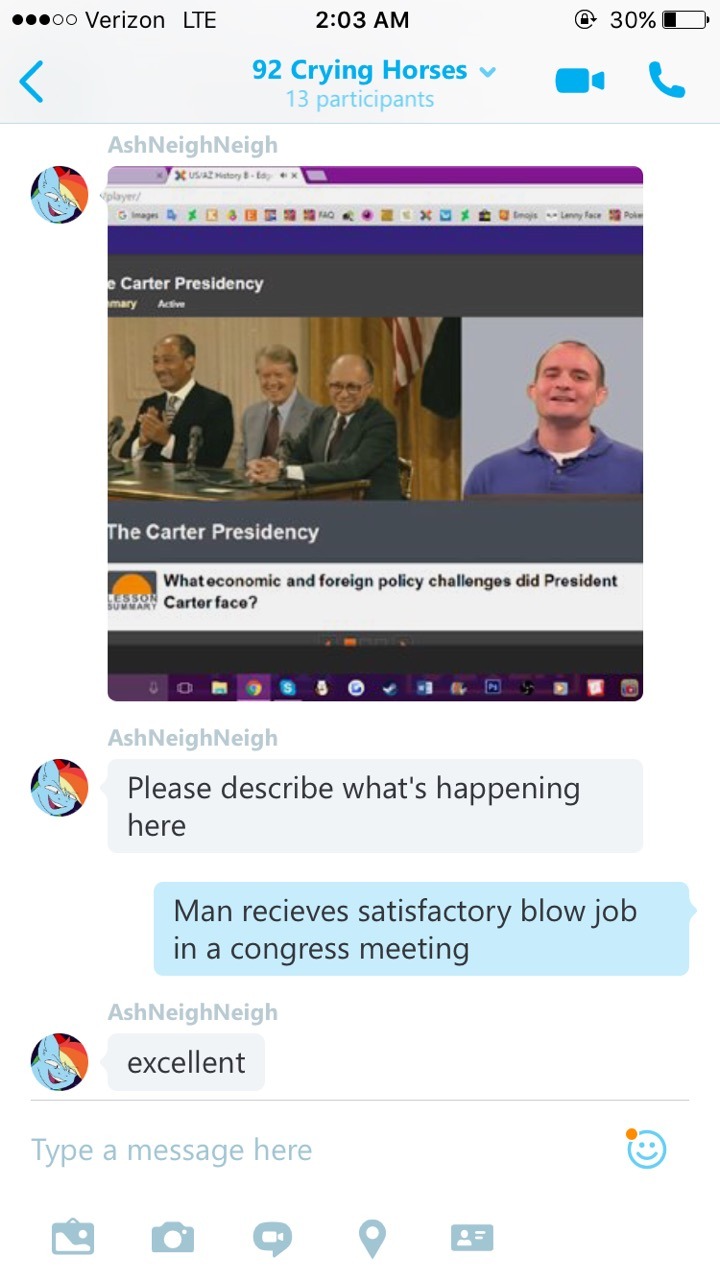The image size is (720, 1280).
Task: Open the photo gallery attachment icon
Action: pos(73,1238)
